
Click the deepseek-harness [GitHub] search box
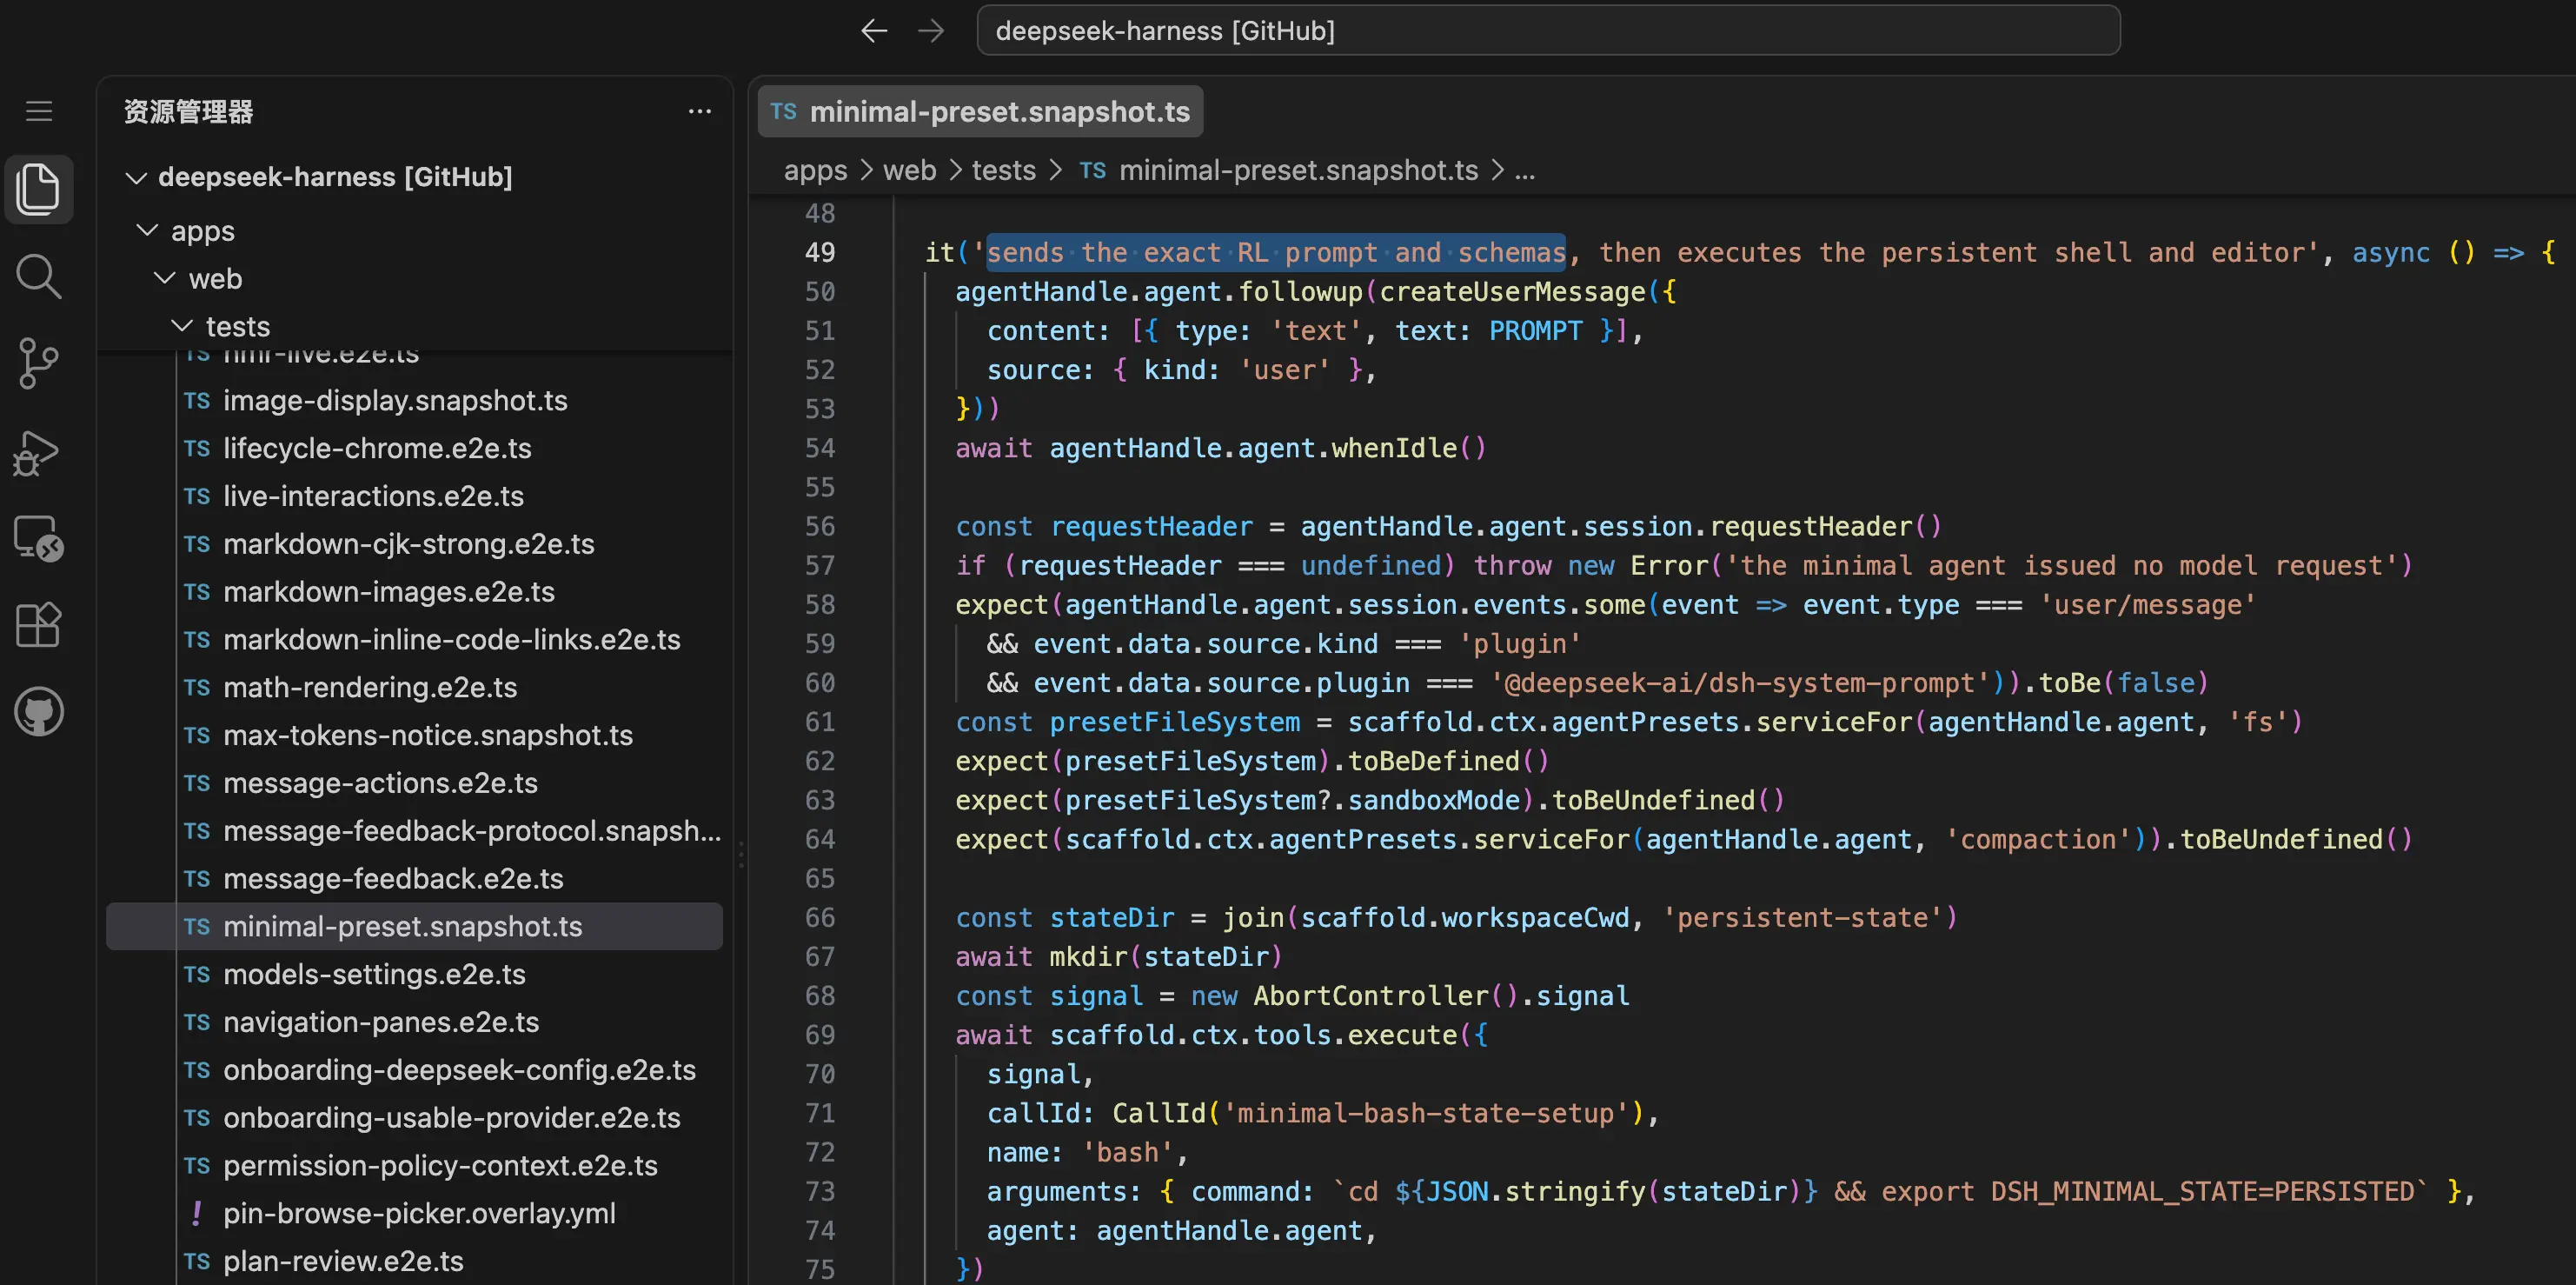pyautogui.click(x=1547, y=31)
